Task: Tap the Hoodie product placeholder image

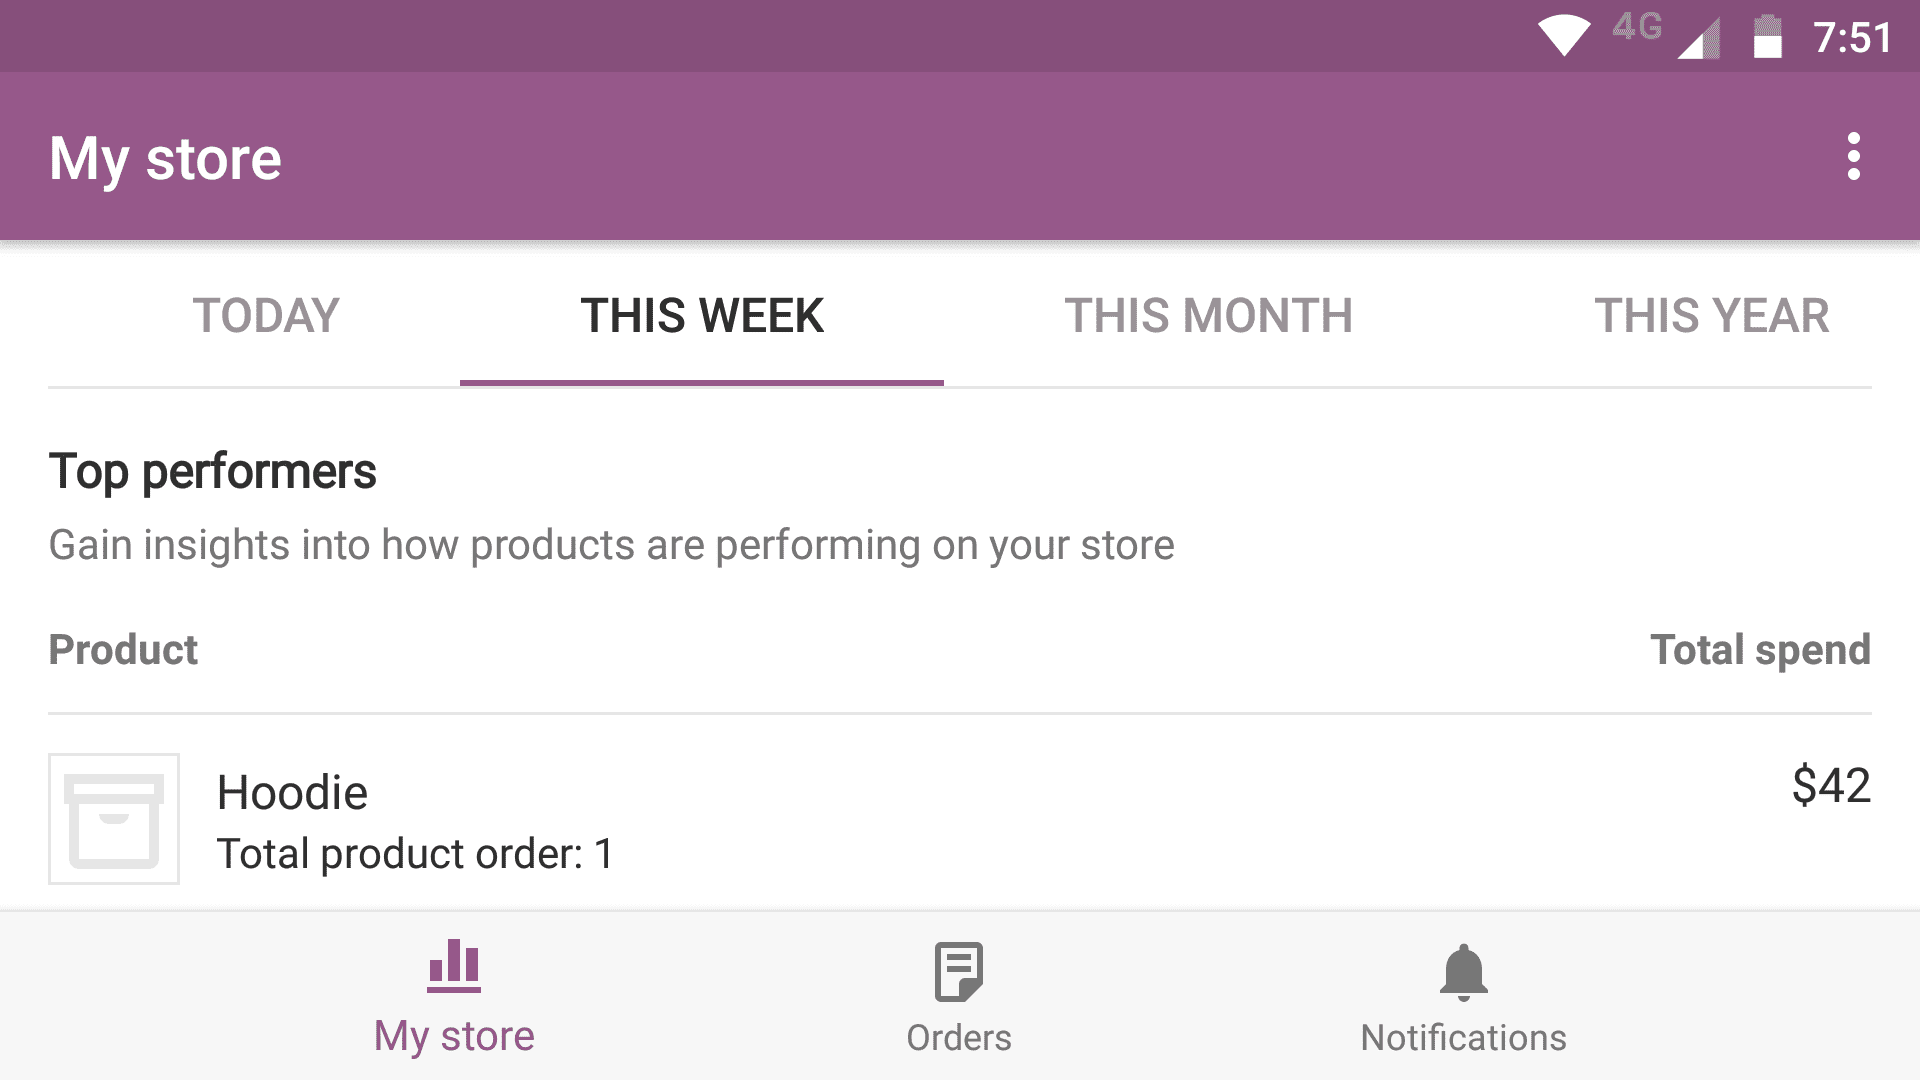Action: 114,819
